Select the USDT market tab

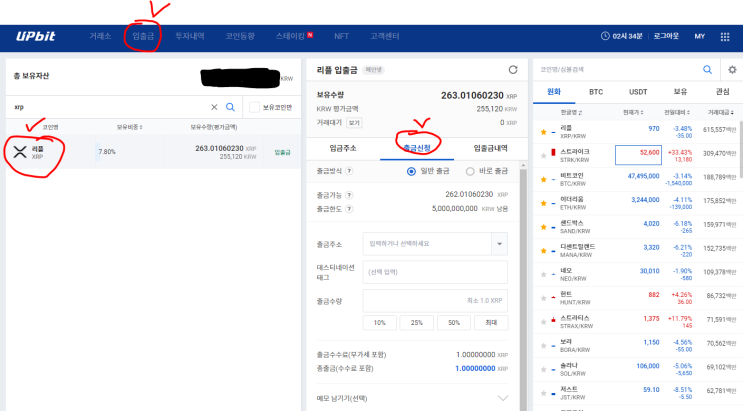point(638,92)
